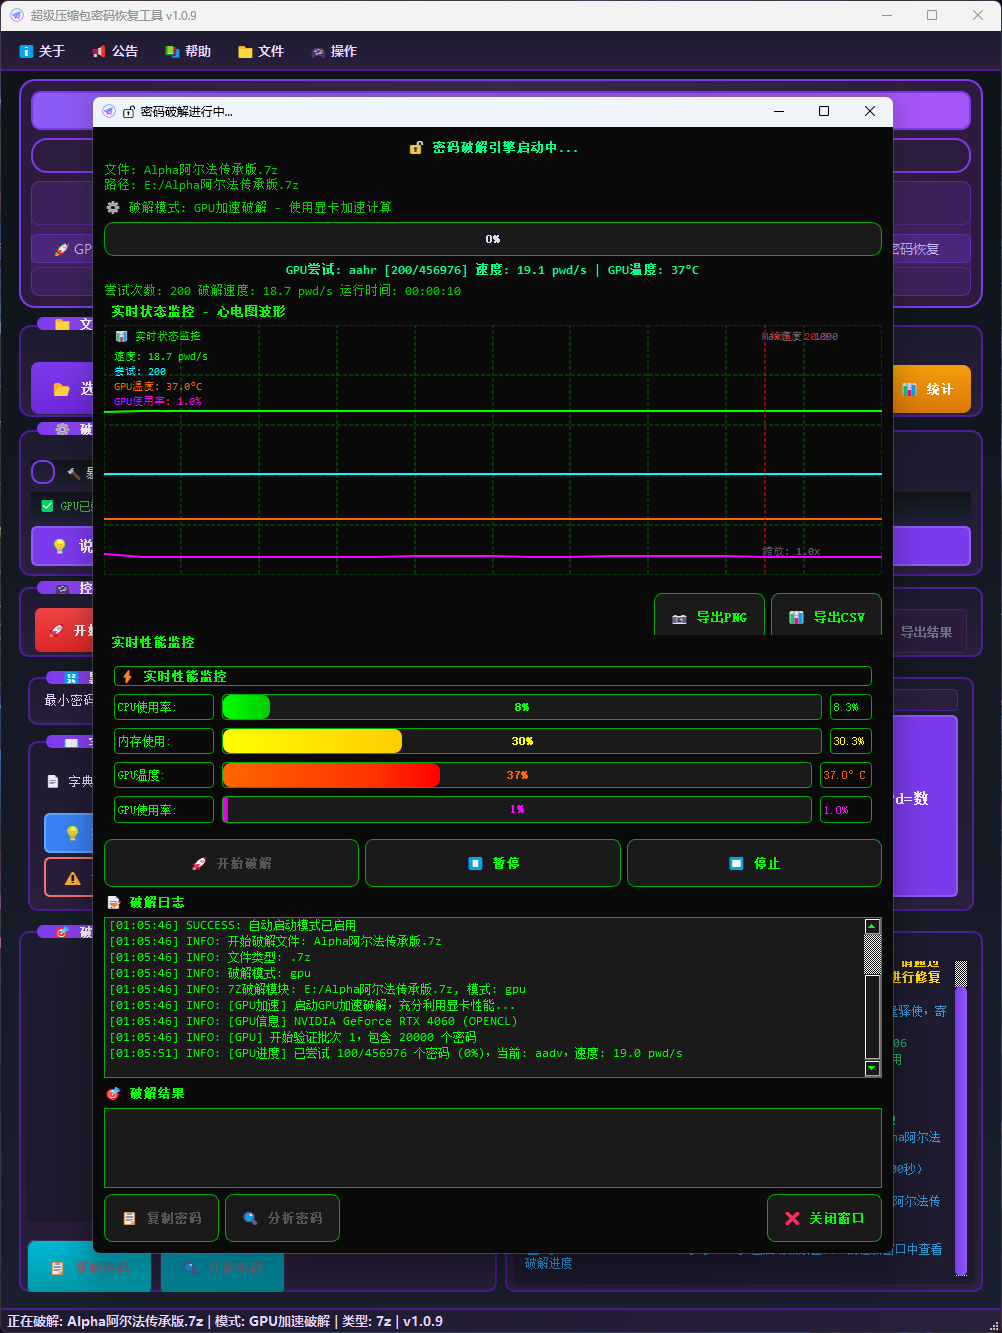Click the pause icon on 暂停 button

[x=476, y=863]
